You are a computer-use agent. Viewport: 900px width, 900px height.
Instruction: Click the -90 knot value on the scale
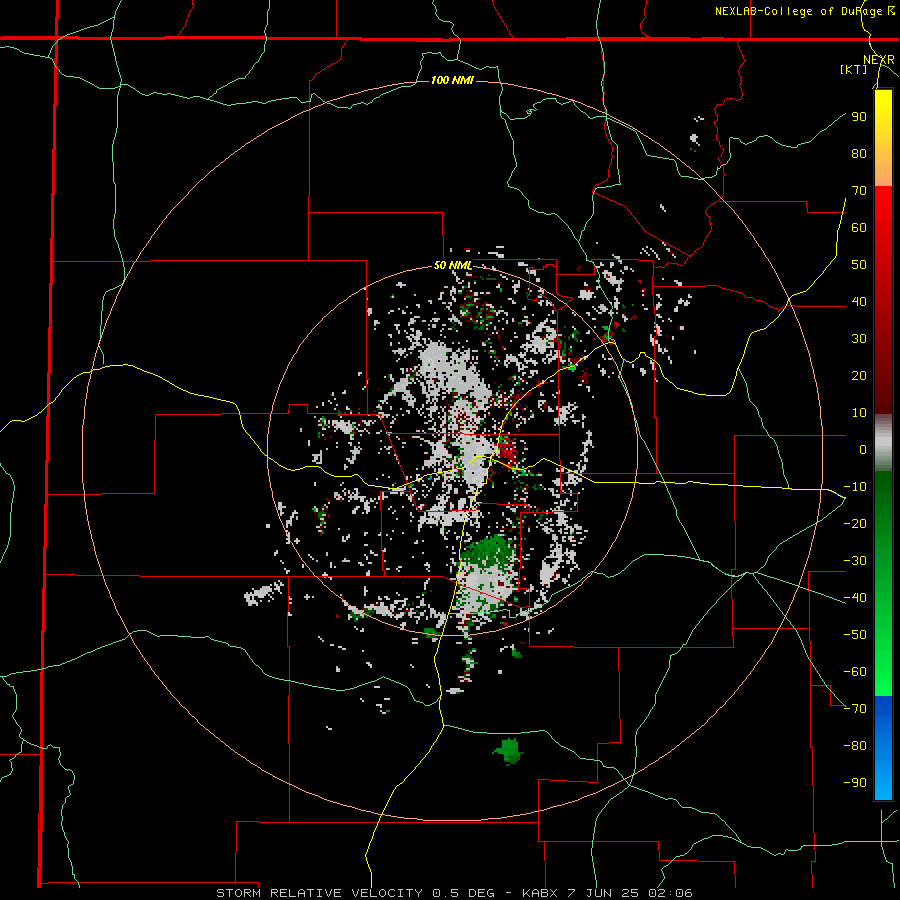click(x=855, y=782)
